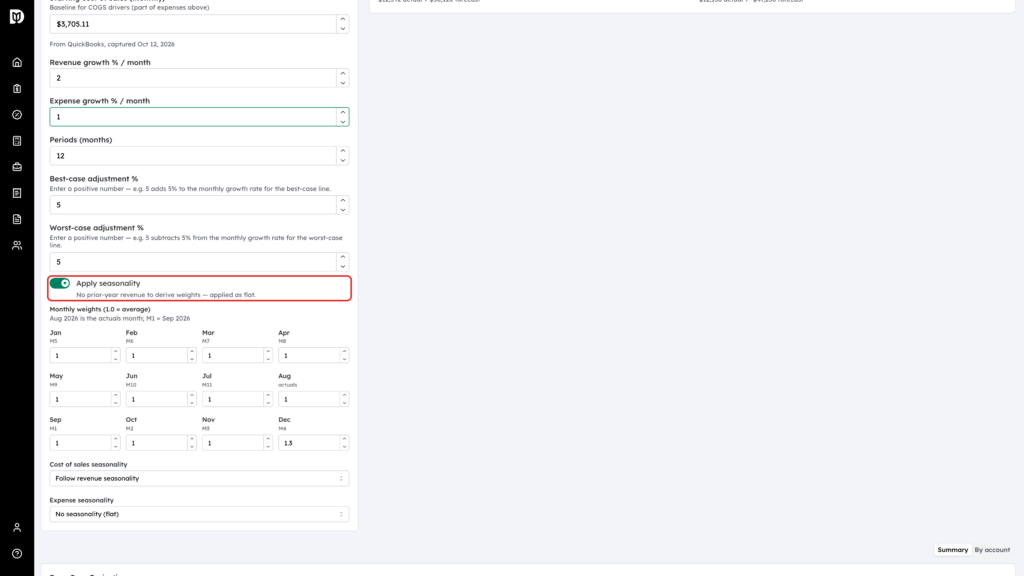The width and height of the screenshot is (1024, 576).
Task: Increase the Dec weight with up arrow
Action: click(x=344, y=439)
